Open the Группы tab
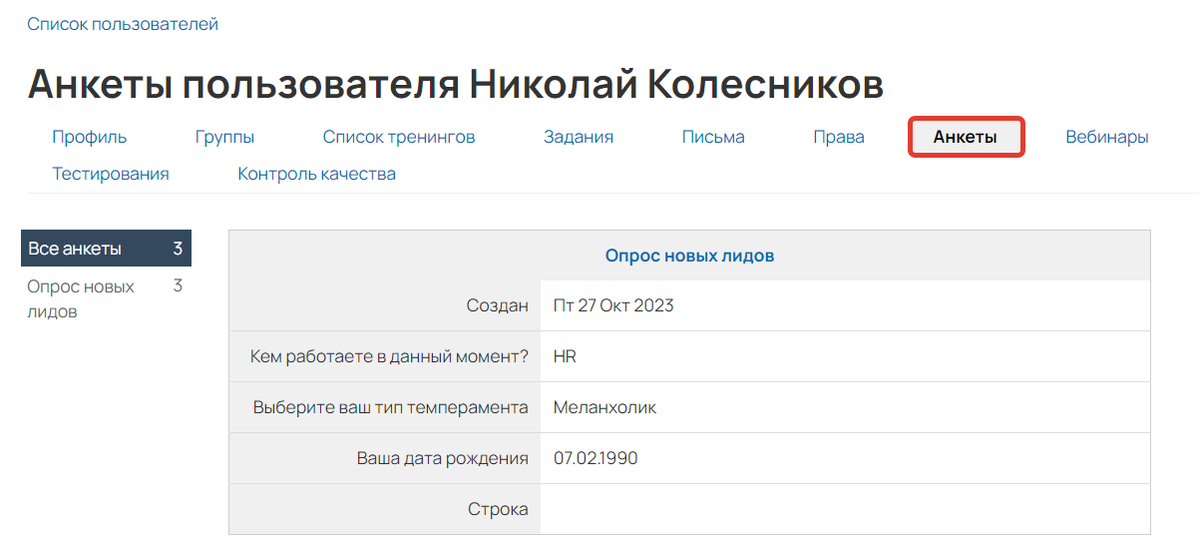Screen dimensions: 1200x546 (225, 137)
